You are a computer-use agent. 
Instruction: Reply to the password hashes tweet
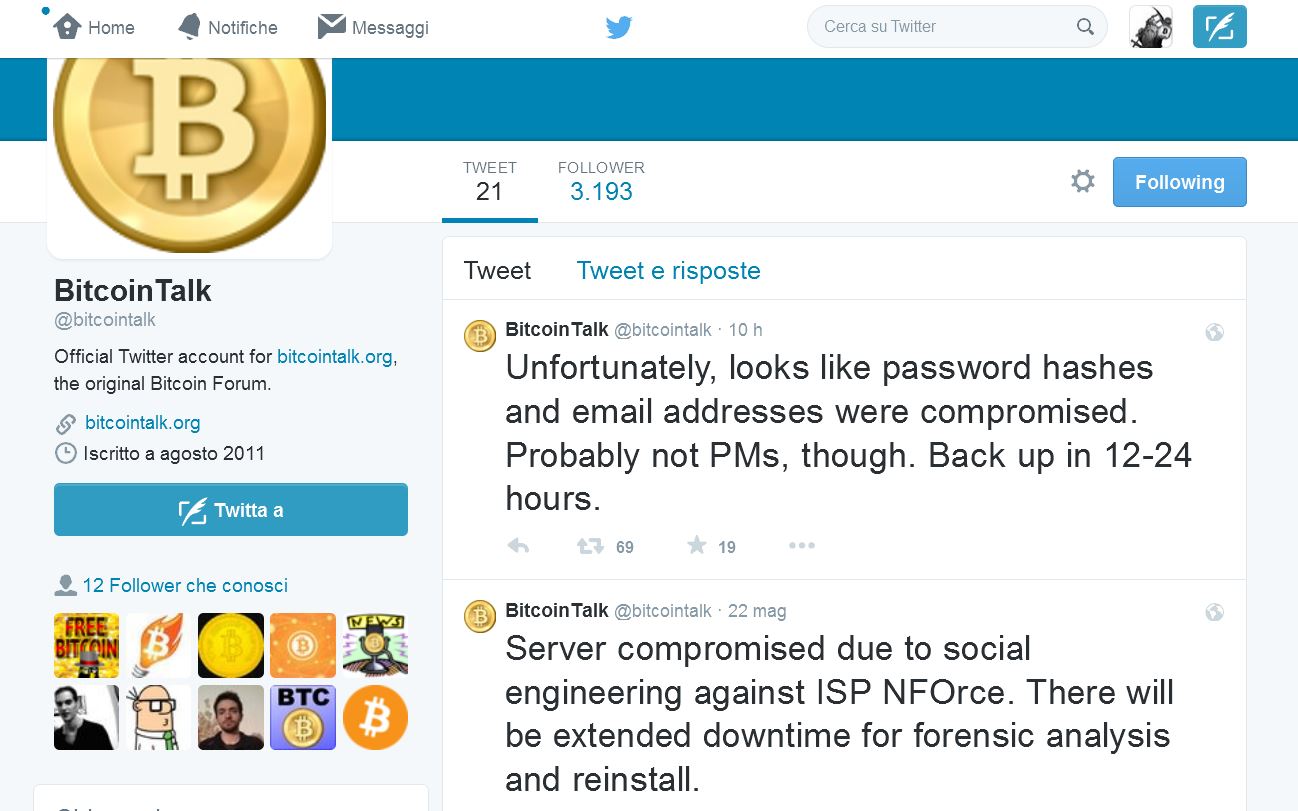(518, 546)
